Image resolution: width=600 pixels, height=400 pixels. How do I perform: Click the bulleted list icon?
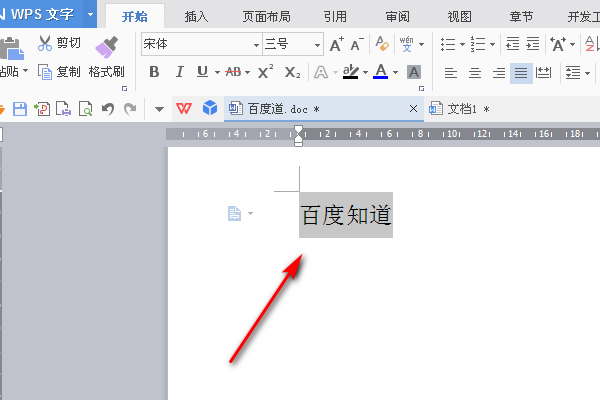click(x=448, y=44)
